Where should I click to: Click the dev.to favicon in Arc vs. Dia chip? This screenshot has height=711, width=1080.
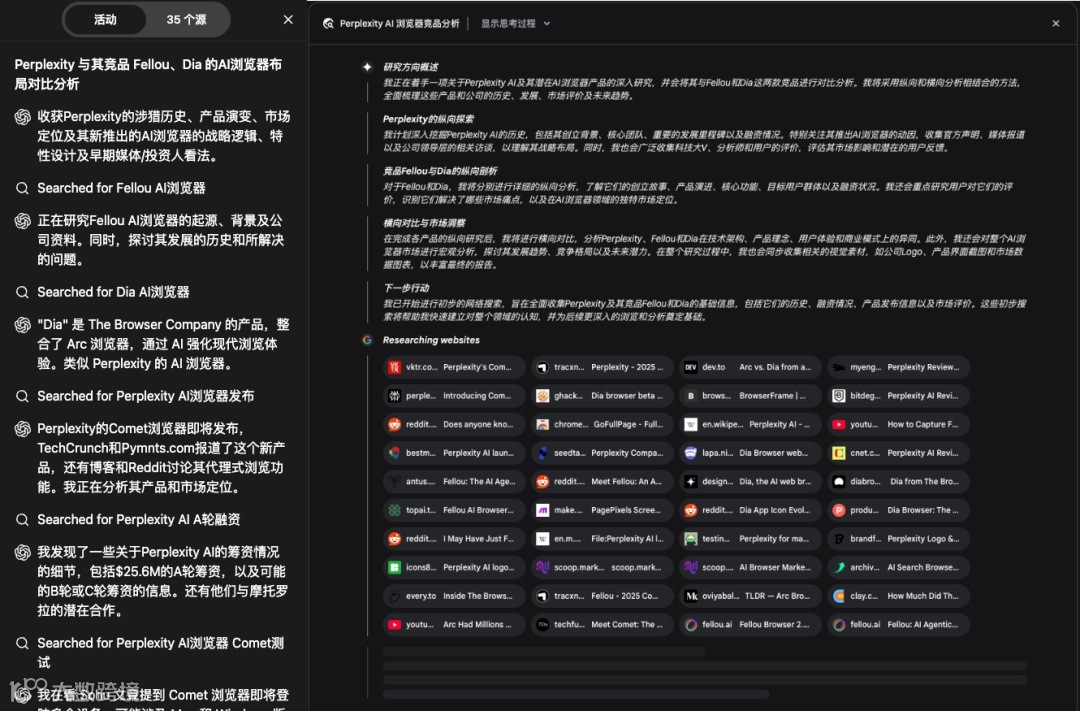point(690,367)
